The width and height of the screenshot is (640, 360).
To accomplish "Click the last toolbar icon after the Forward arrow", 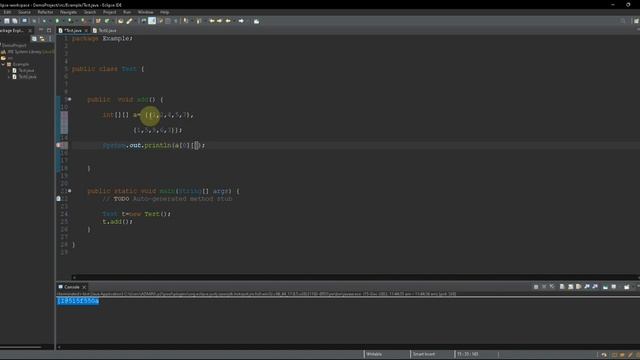I will (x=256, y=21).
